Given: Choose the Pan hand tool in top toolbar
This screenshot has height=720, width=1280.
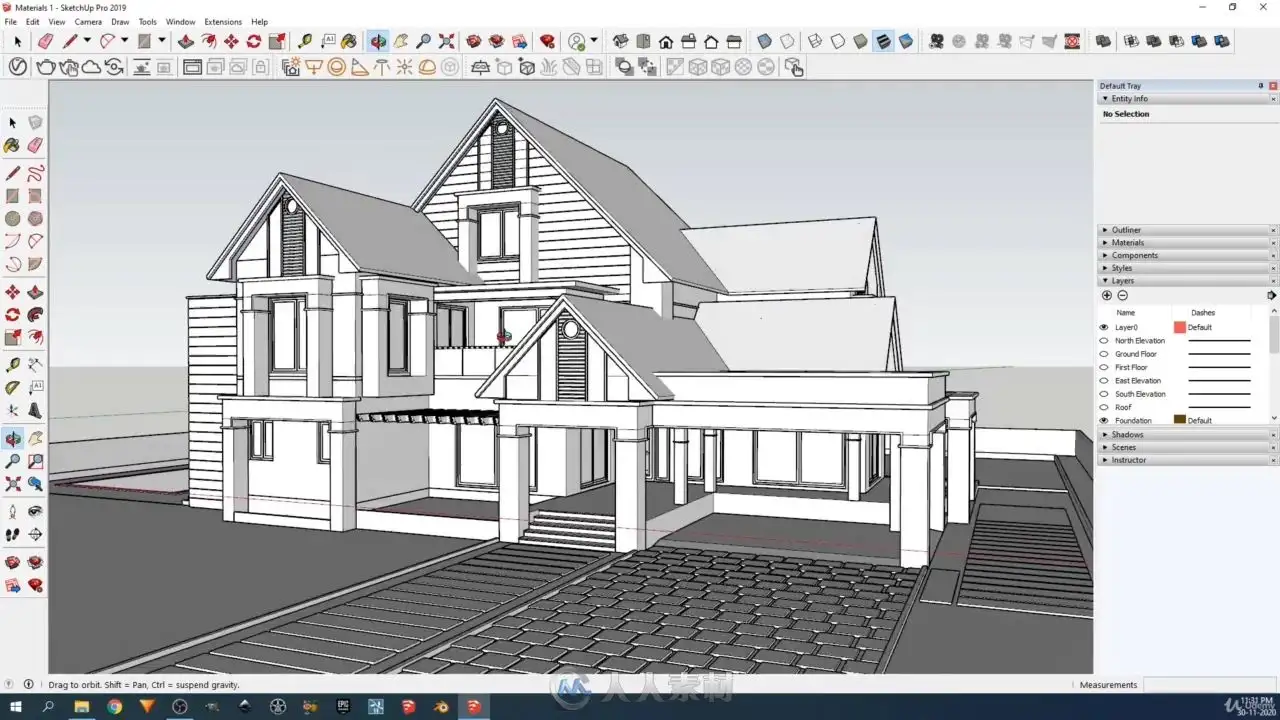Looking at the screenshot, I should tap(401, 41).
